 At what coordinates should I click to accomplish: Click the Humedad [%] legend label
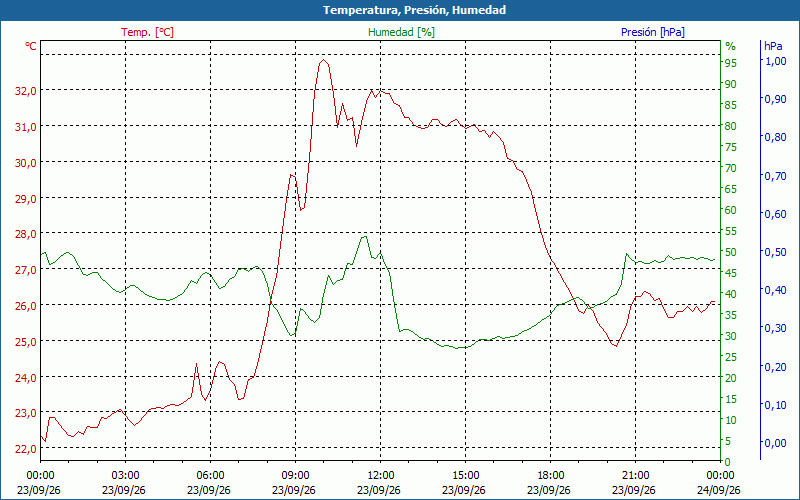pyautogui.click(x=401, y=32)
